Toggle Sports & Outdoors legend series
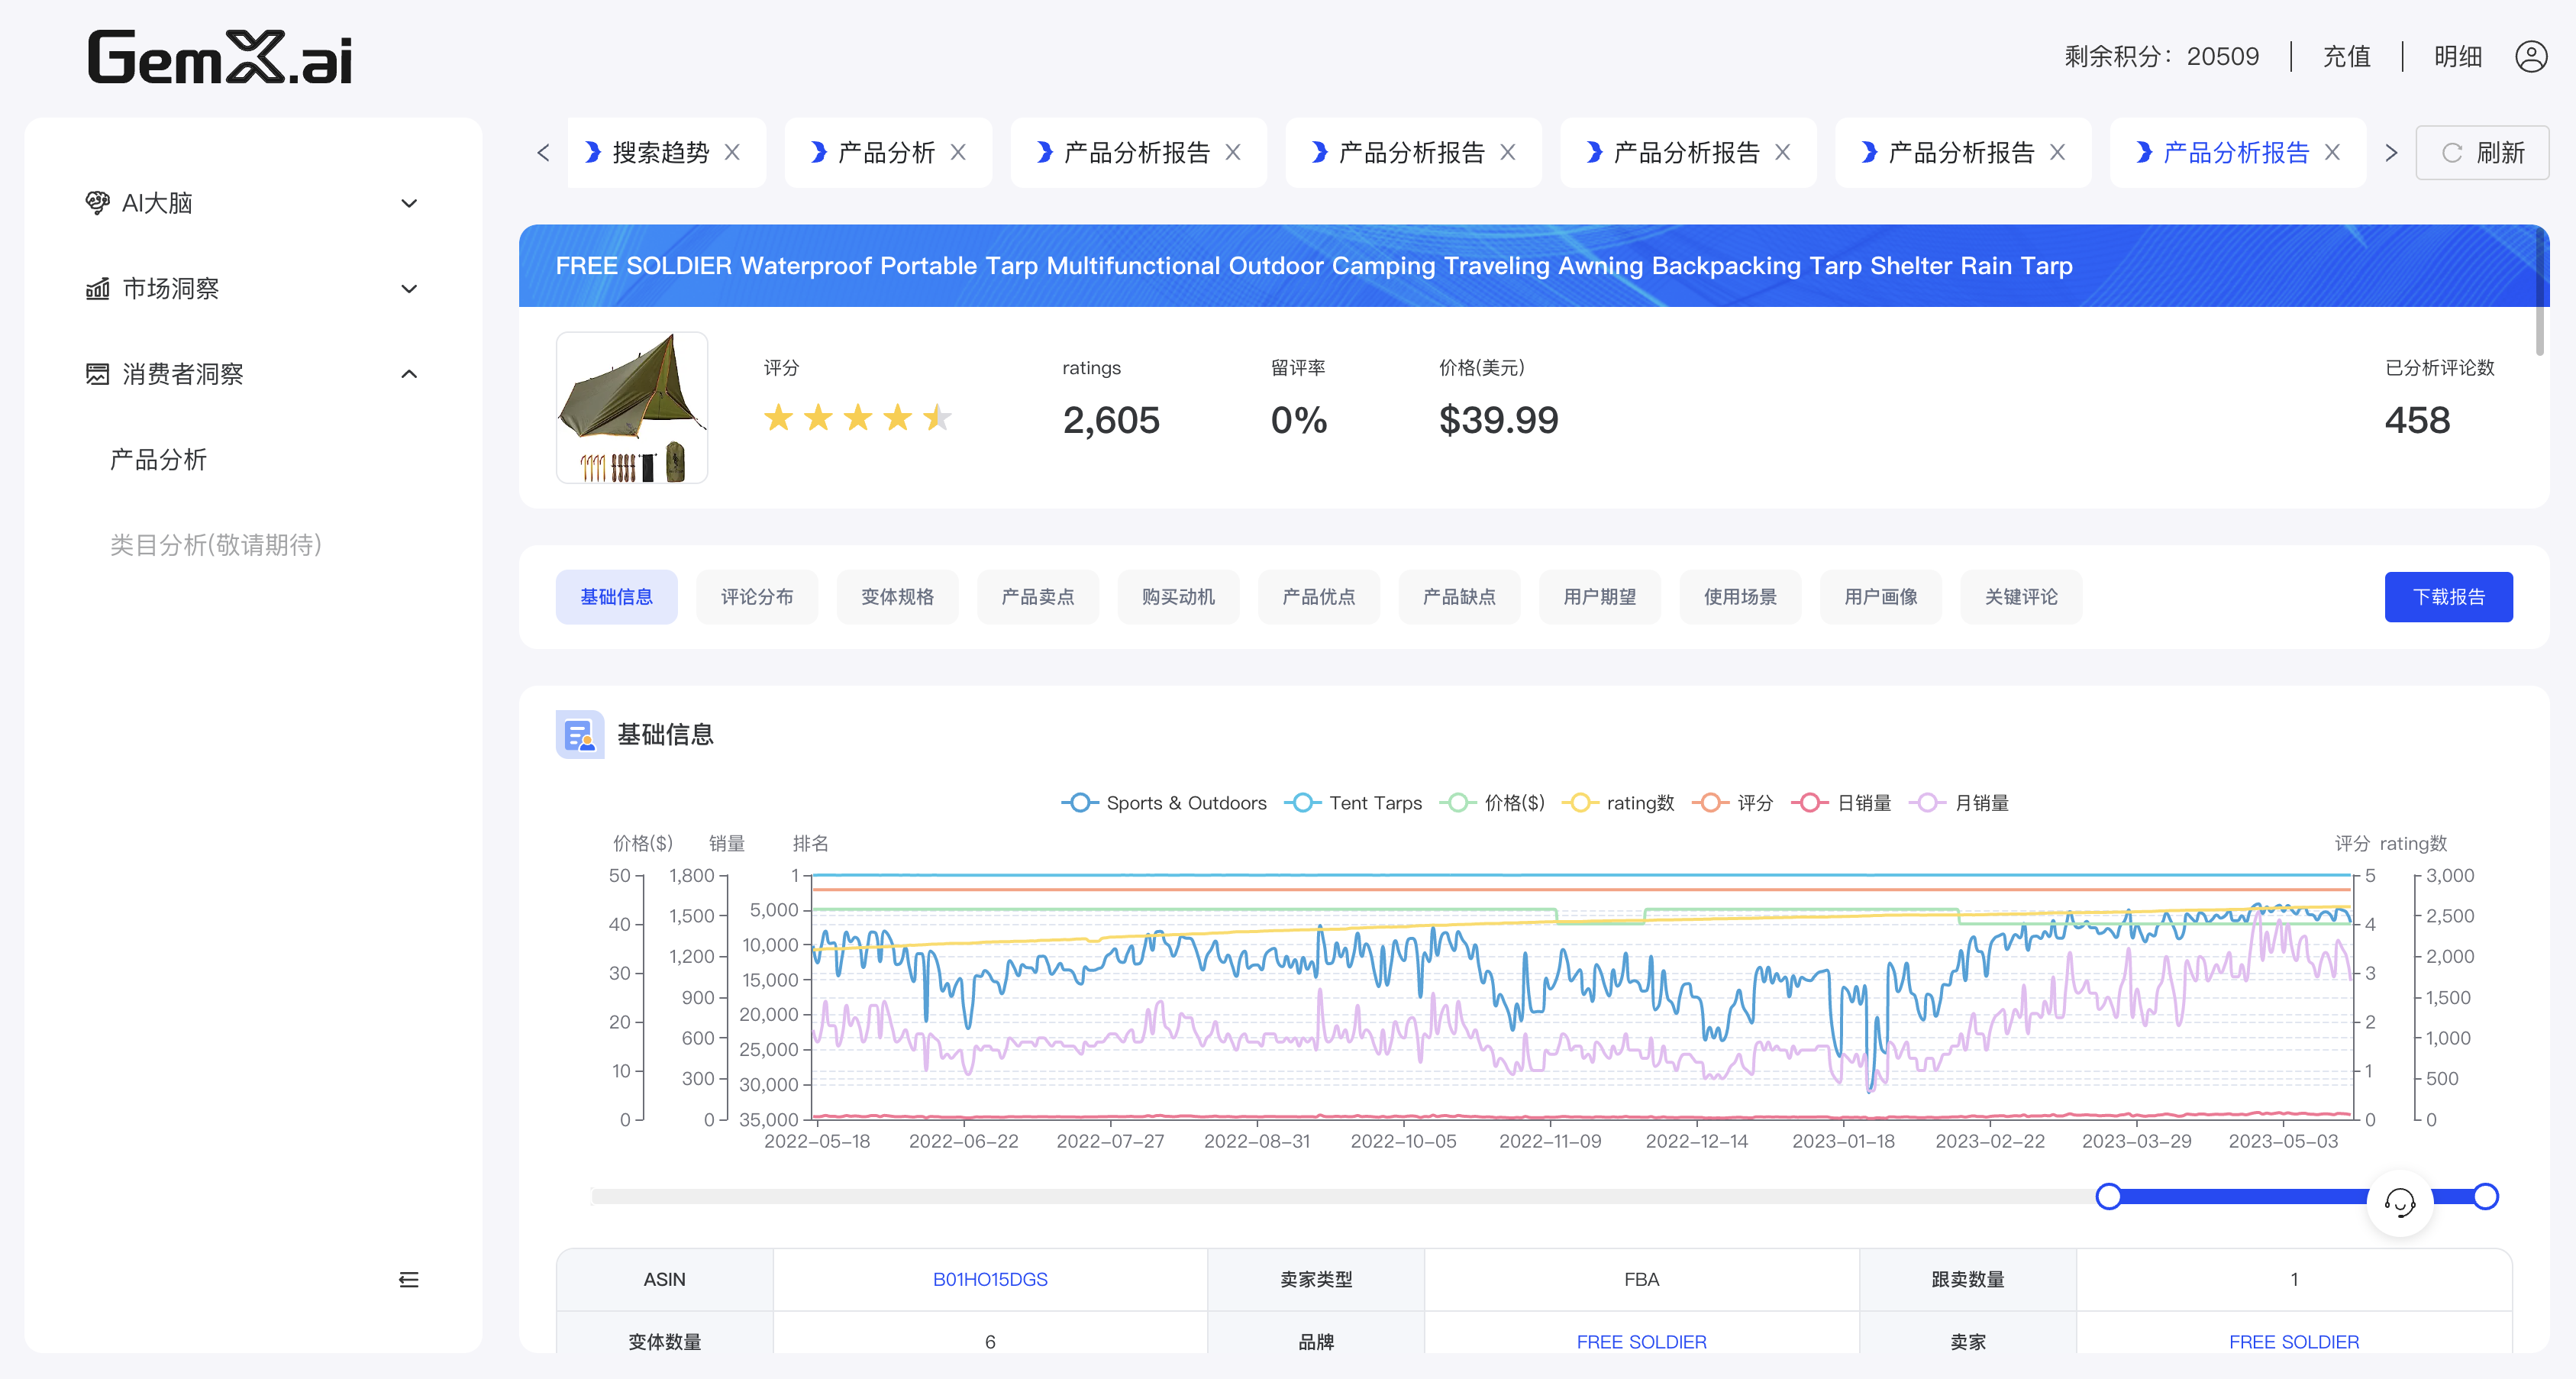The height and width of the screenshot is (1379, 2576). click(x=1164, y=803)
